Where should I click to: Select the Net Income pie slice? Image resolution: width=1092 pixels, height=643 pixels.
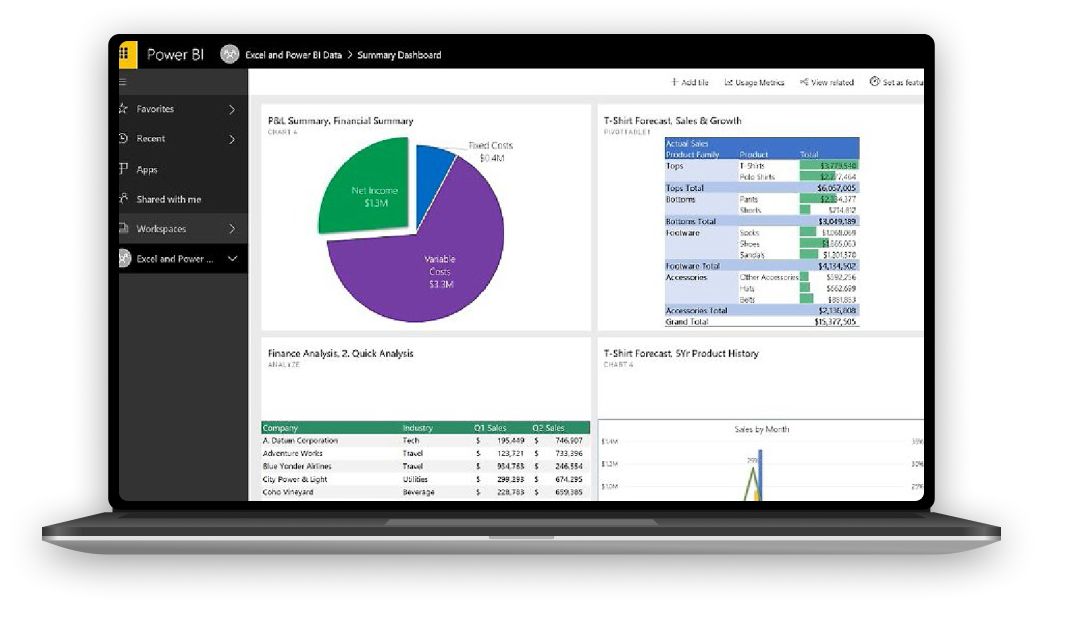(x=364, y=185)
